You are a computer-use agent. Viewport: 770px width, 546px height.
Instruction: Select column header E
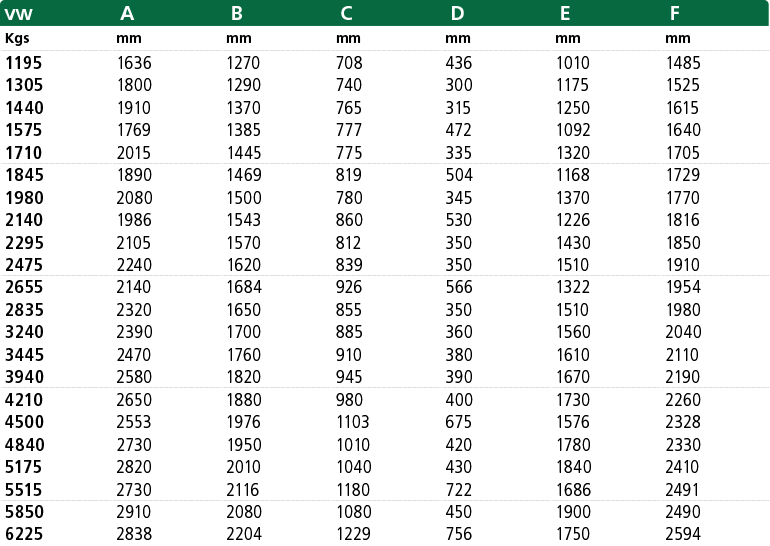565,14
